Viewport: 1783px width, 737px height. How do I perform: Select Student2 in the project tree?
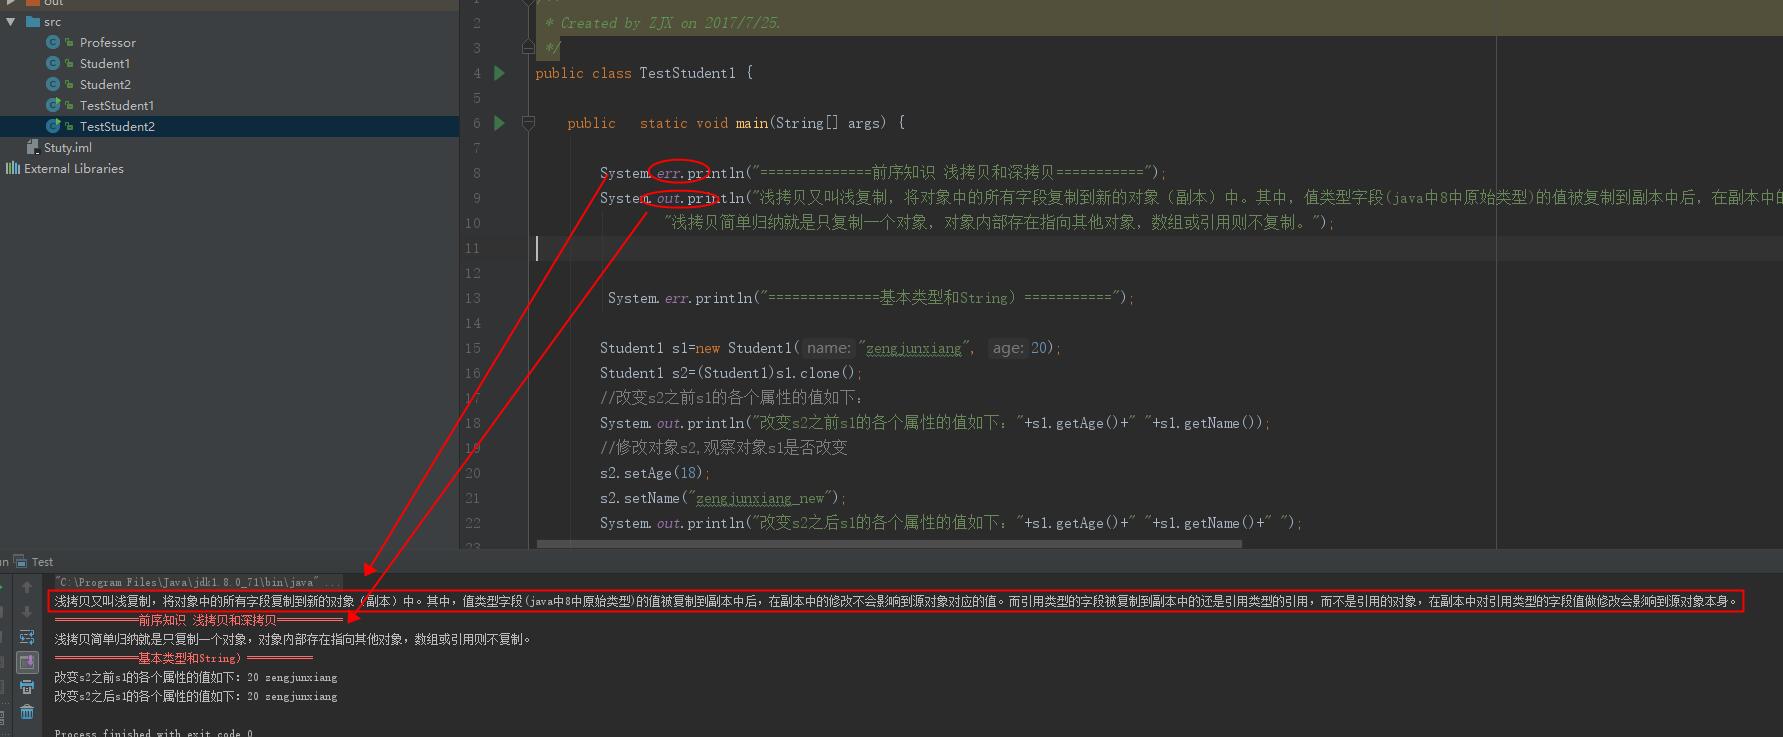tap(105, 84)
